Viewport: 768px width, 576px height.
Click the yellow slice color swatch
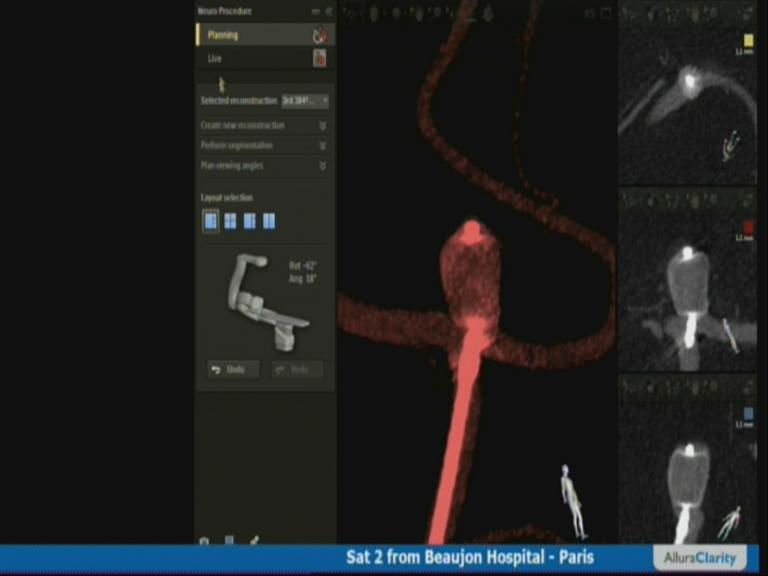(749, 40)
